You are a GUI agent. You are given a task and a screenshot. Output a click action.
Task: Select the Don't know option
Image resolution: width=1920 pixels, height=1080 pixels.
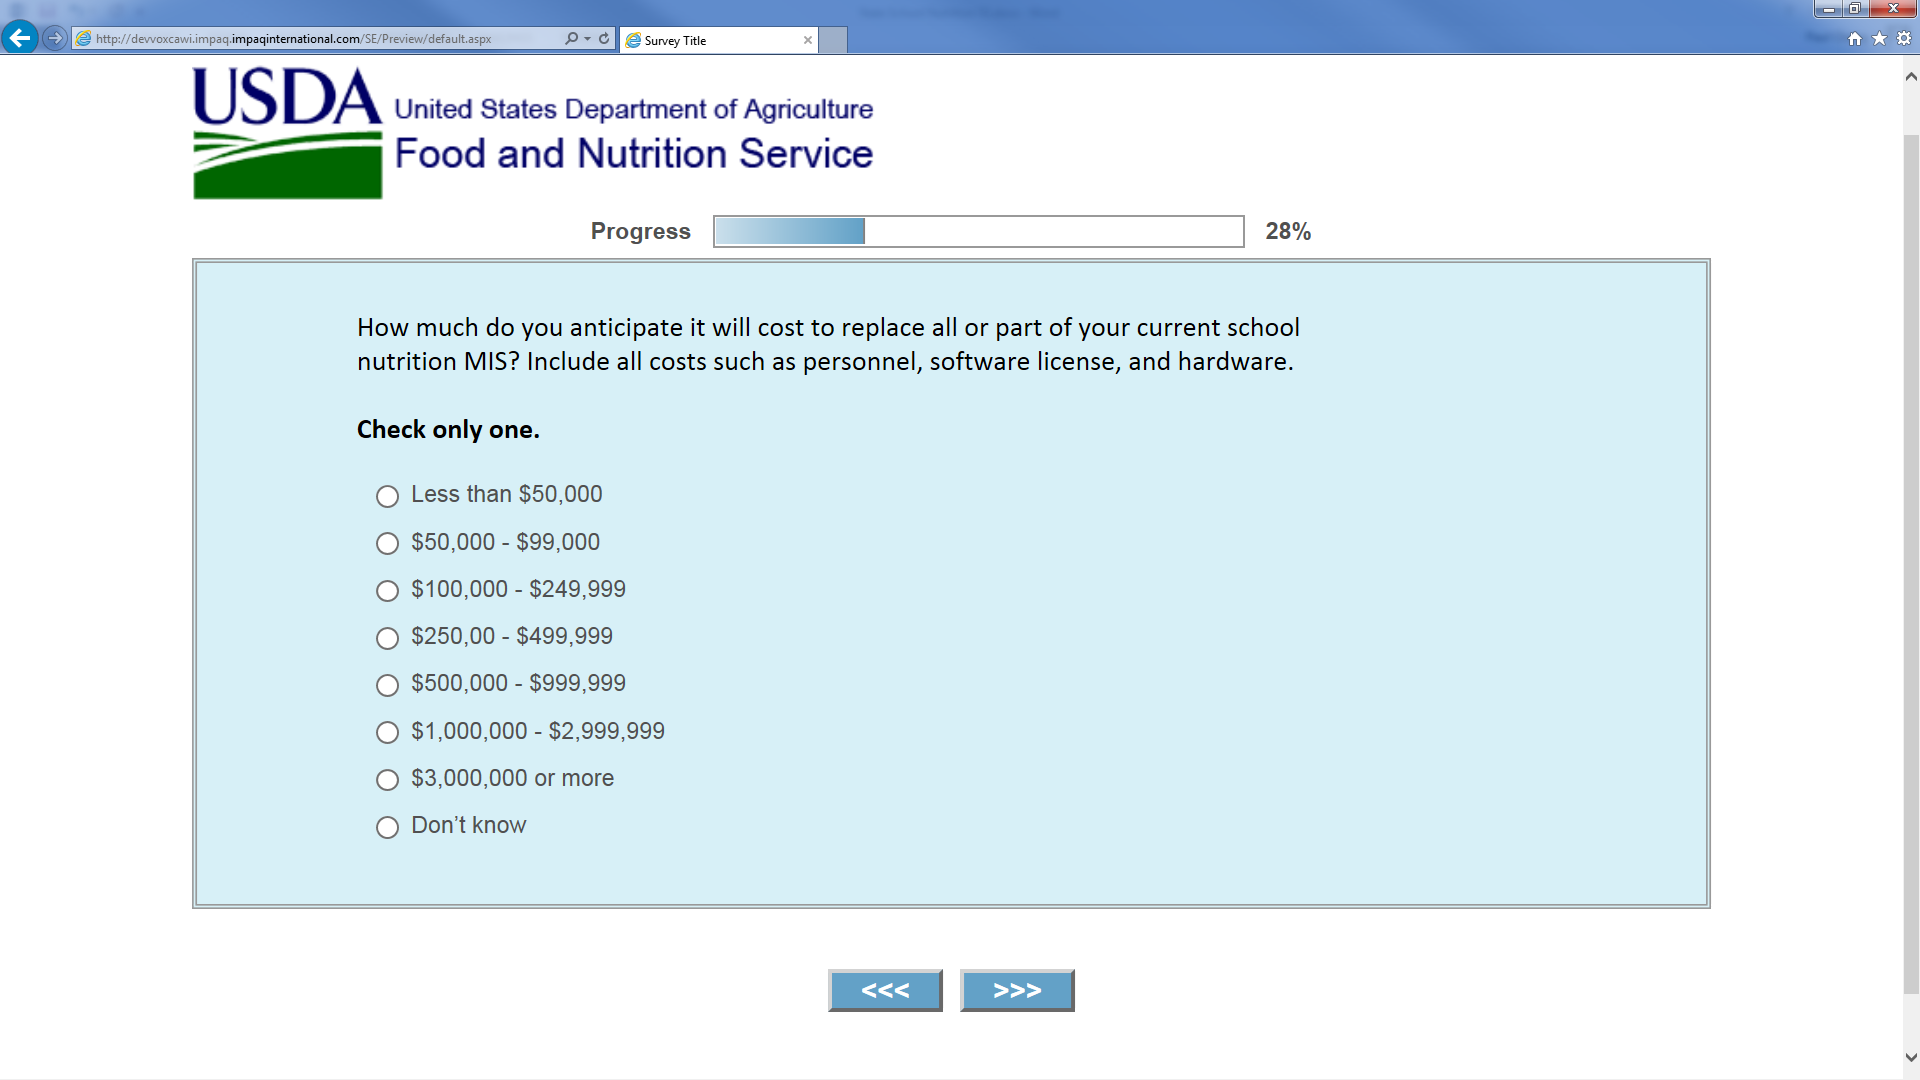[387, 827]
